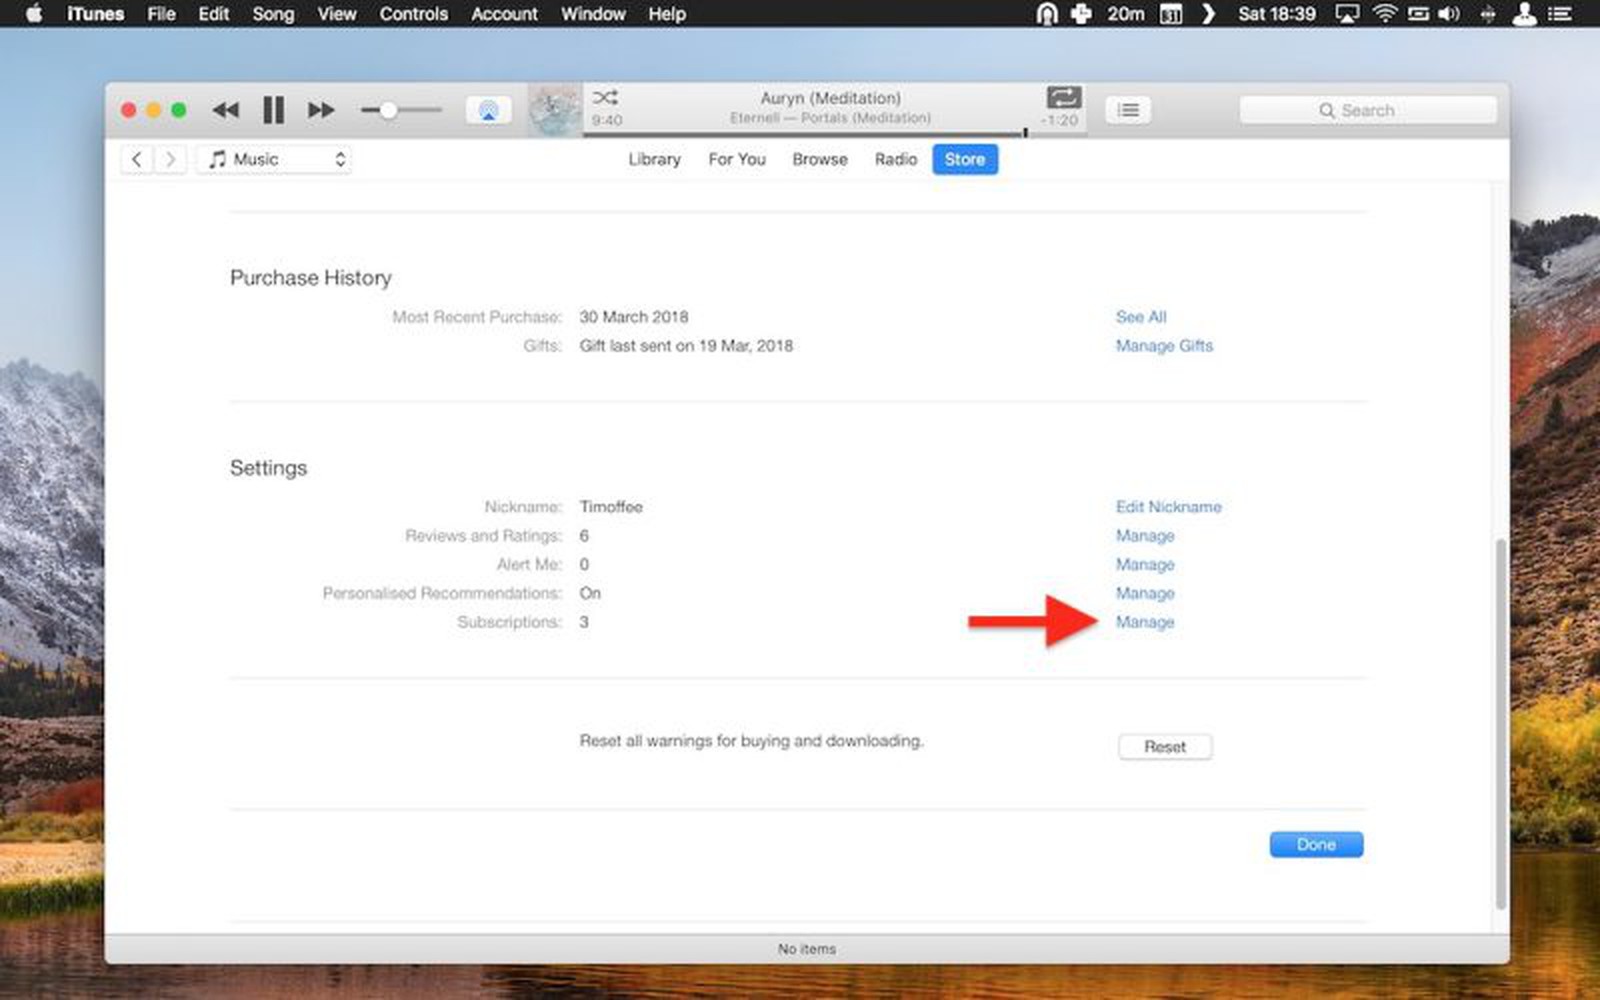
Task: Click the back navigation arrow
Action: (x=137, y=159)
